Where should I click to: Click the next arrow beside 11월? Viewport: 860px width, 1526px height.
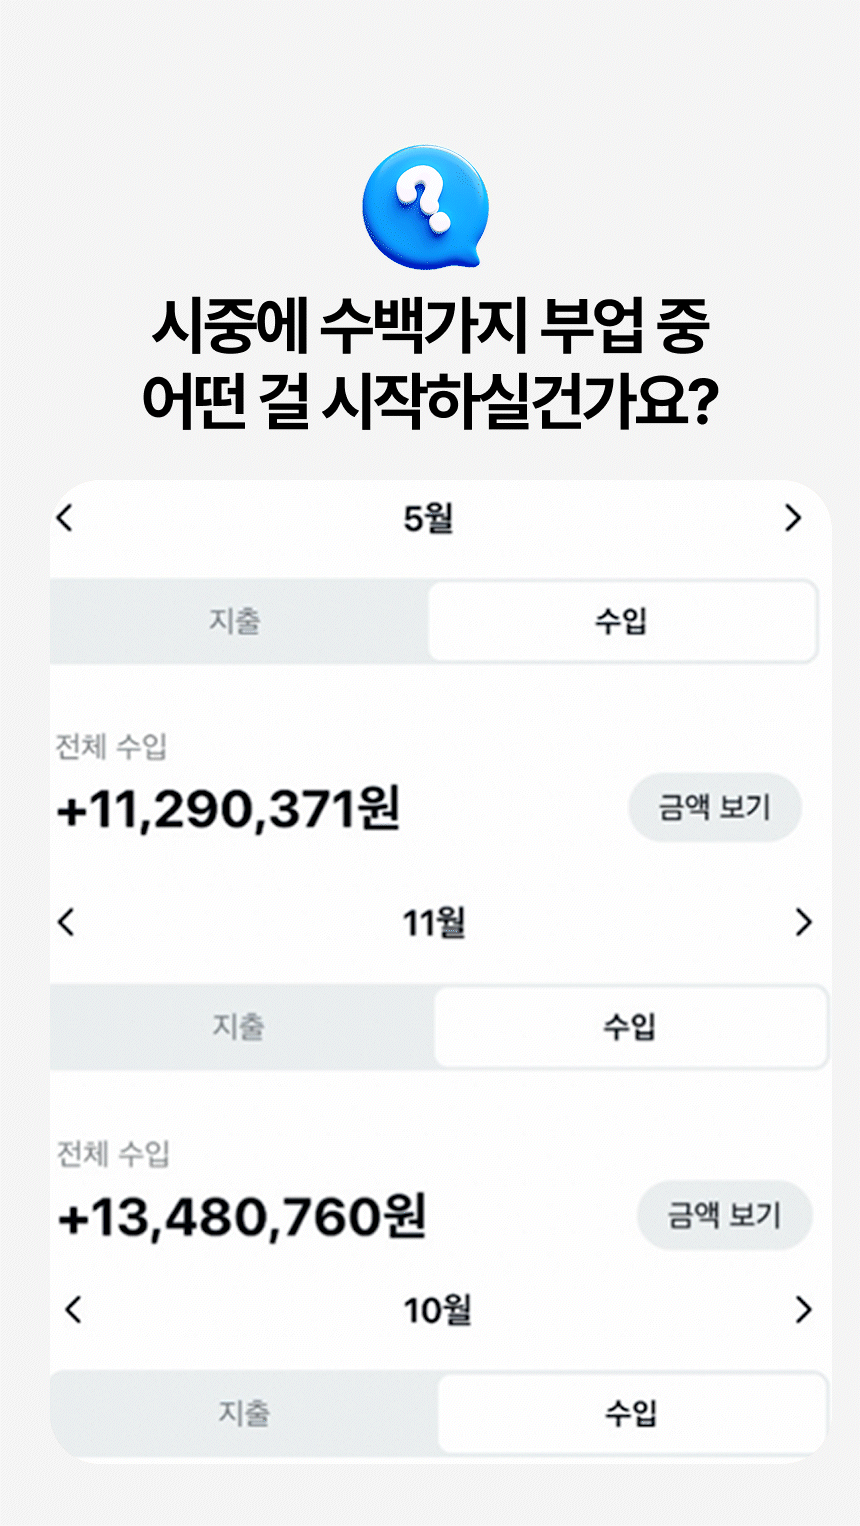coord(802,922)
